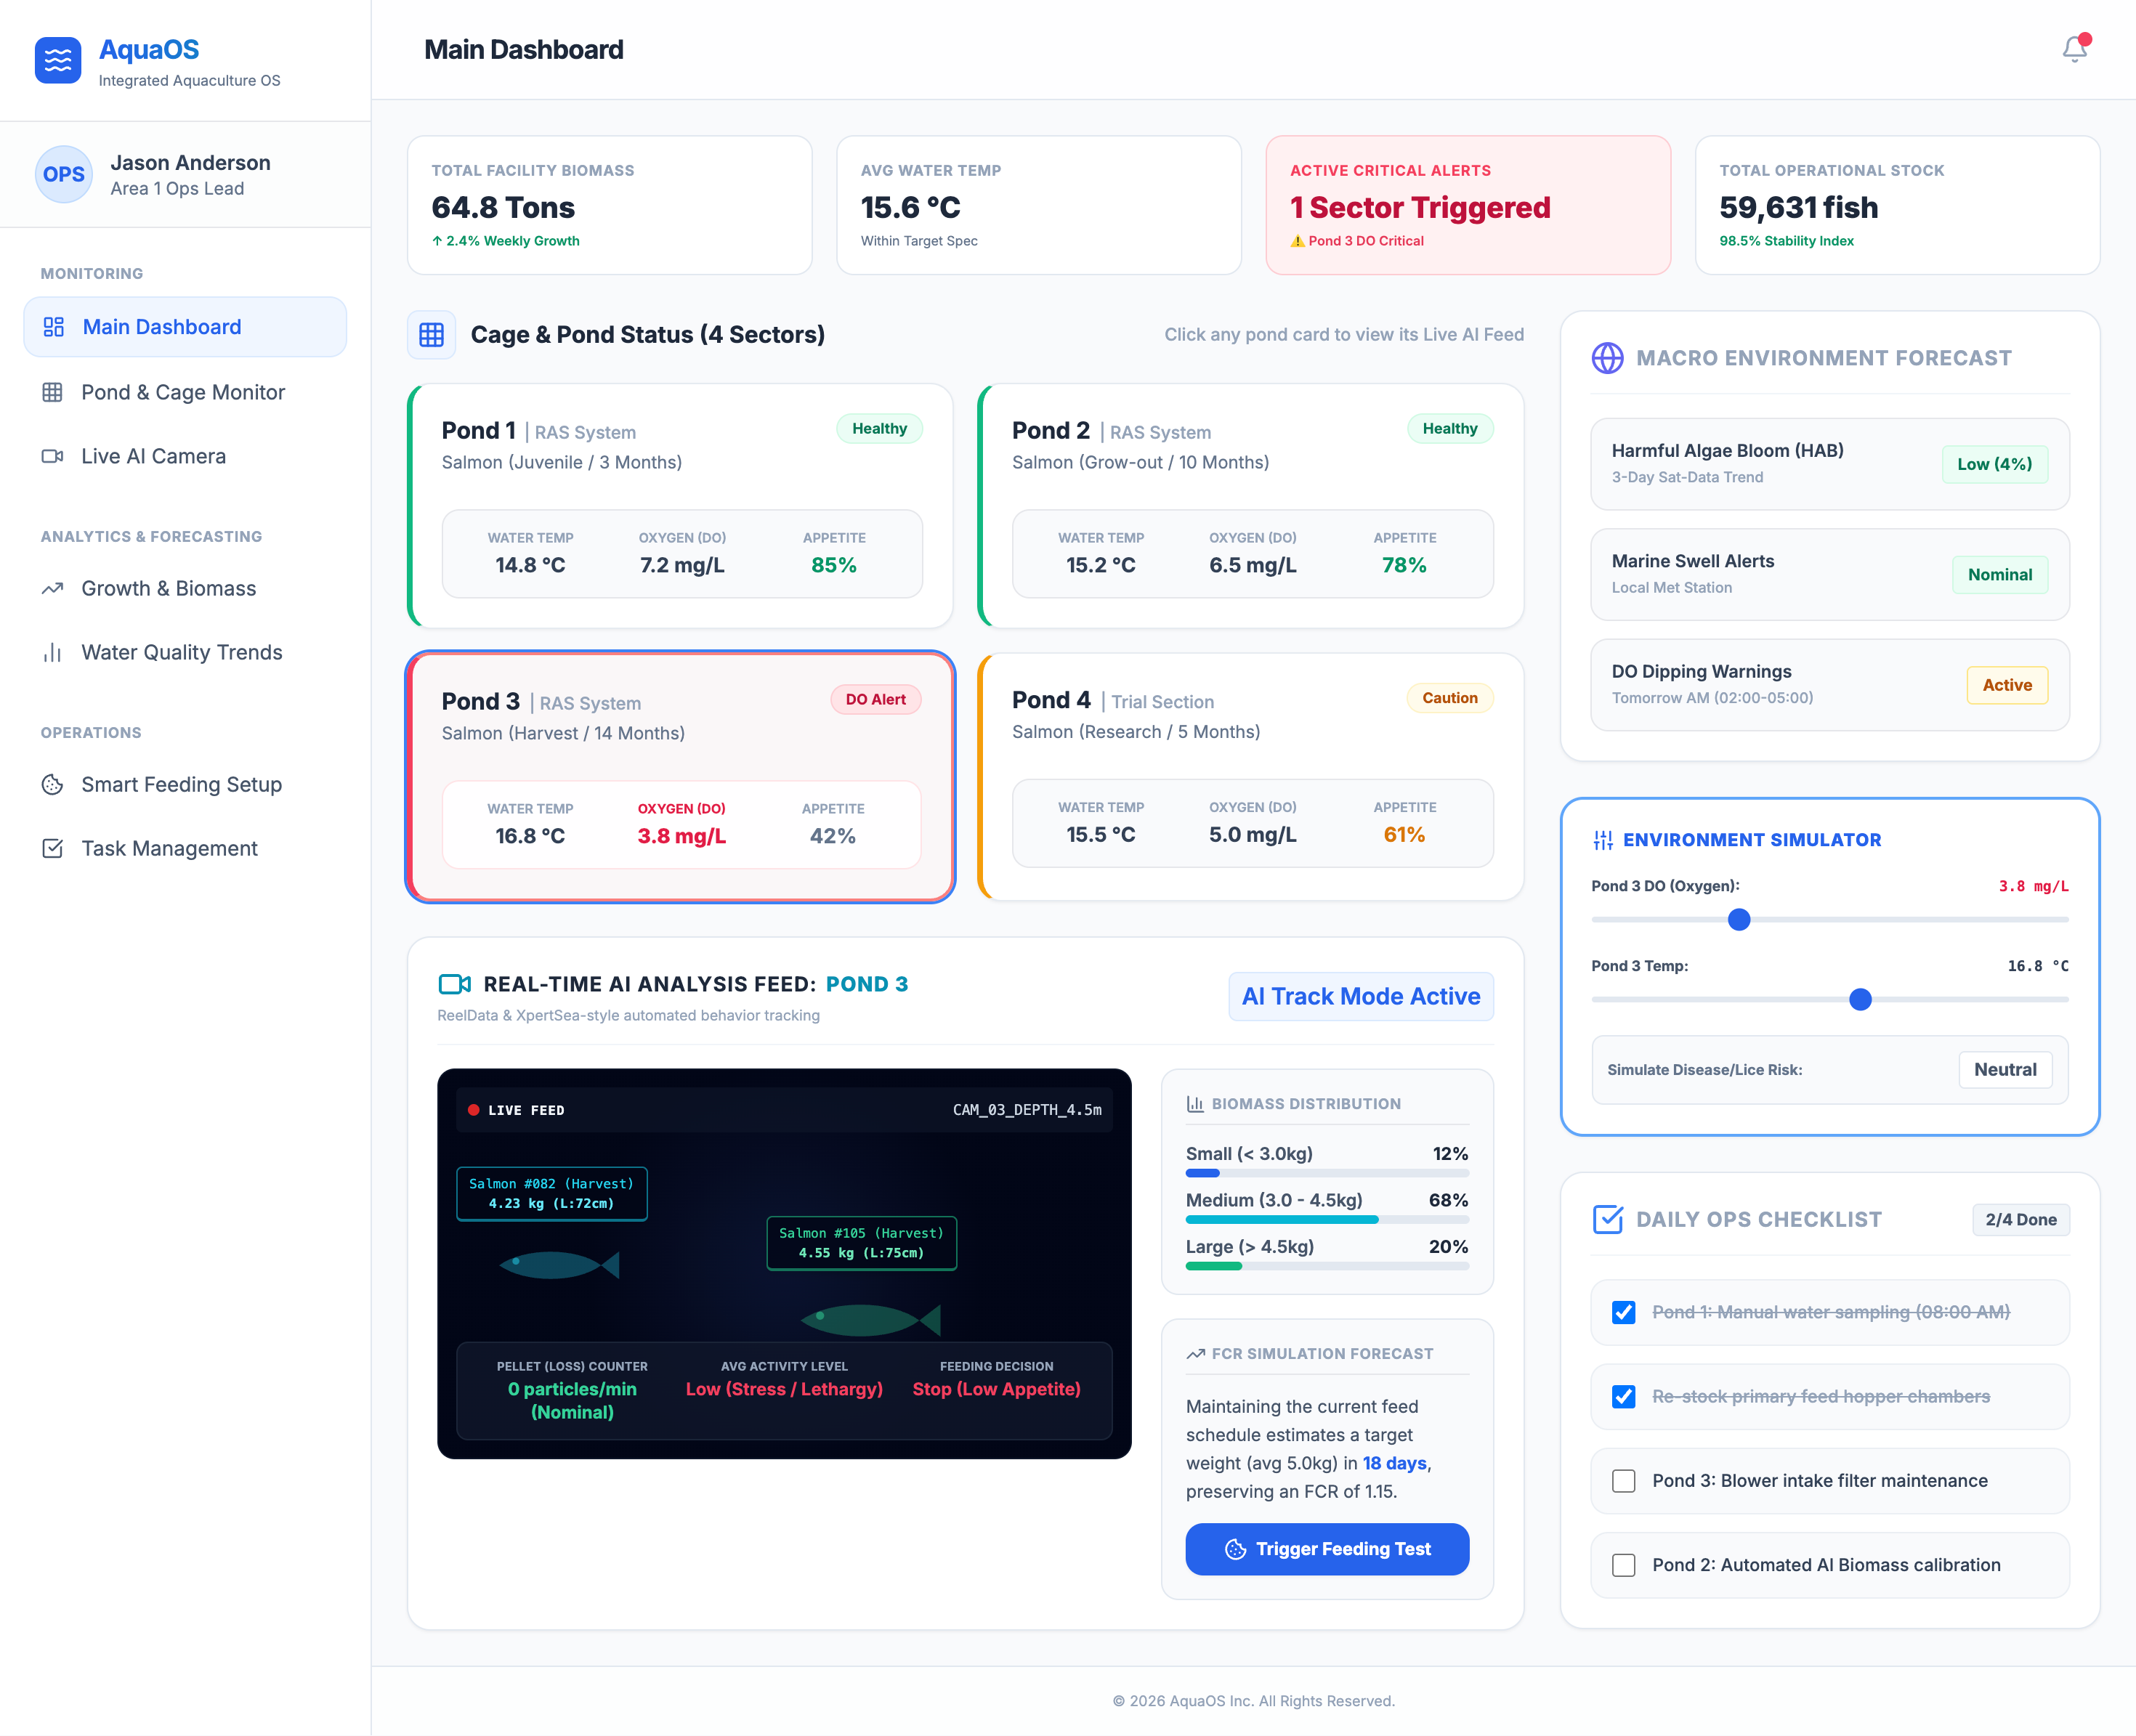Image resolution: width=2136 pixels, height=1736 pixels.
Task: Open the Pond 4 Trial Section card
Action: click(x=1251, y=777)
